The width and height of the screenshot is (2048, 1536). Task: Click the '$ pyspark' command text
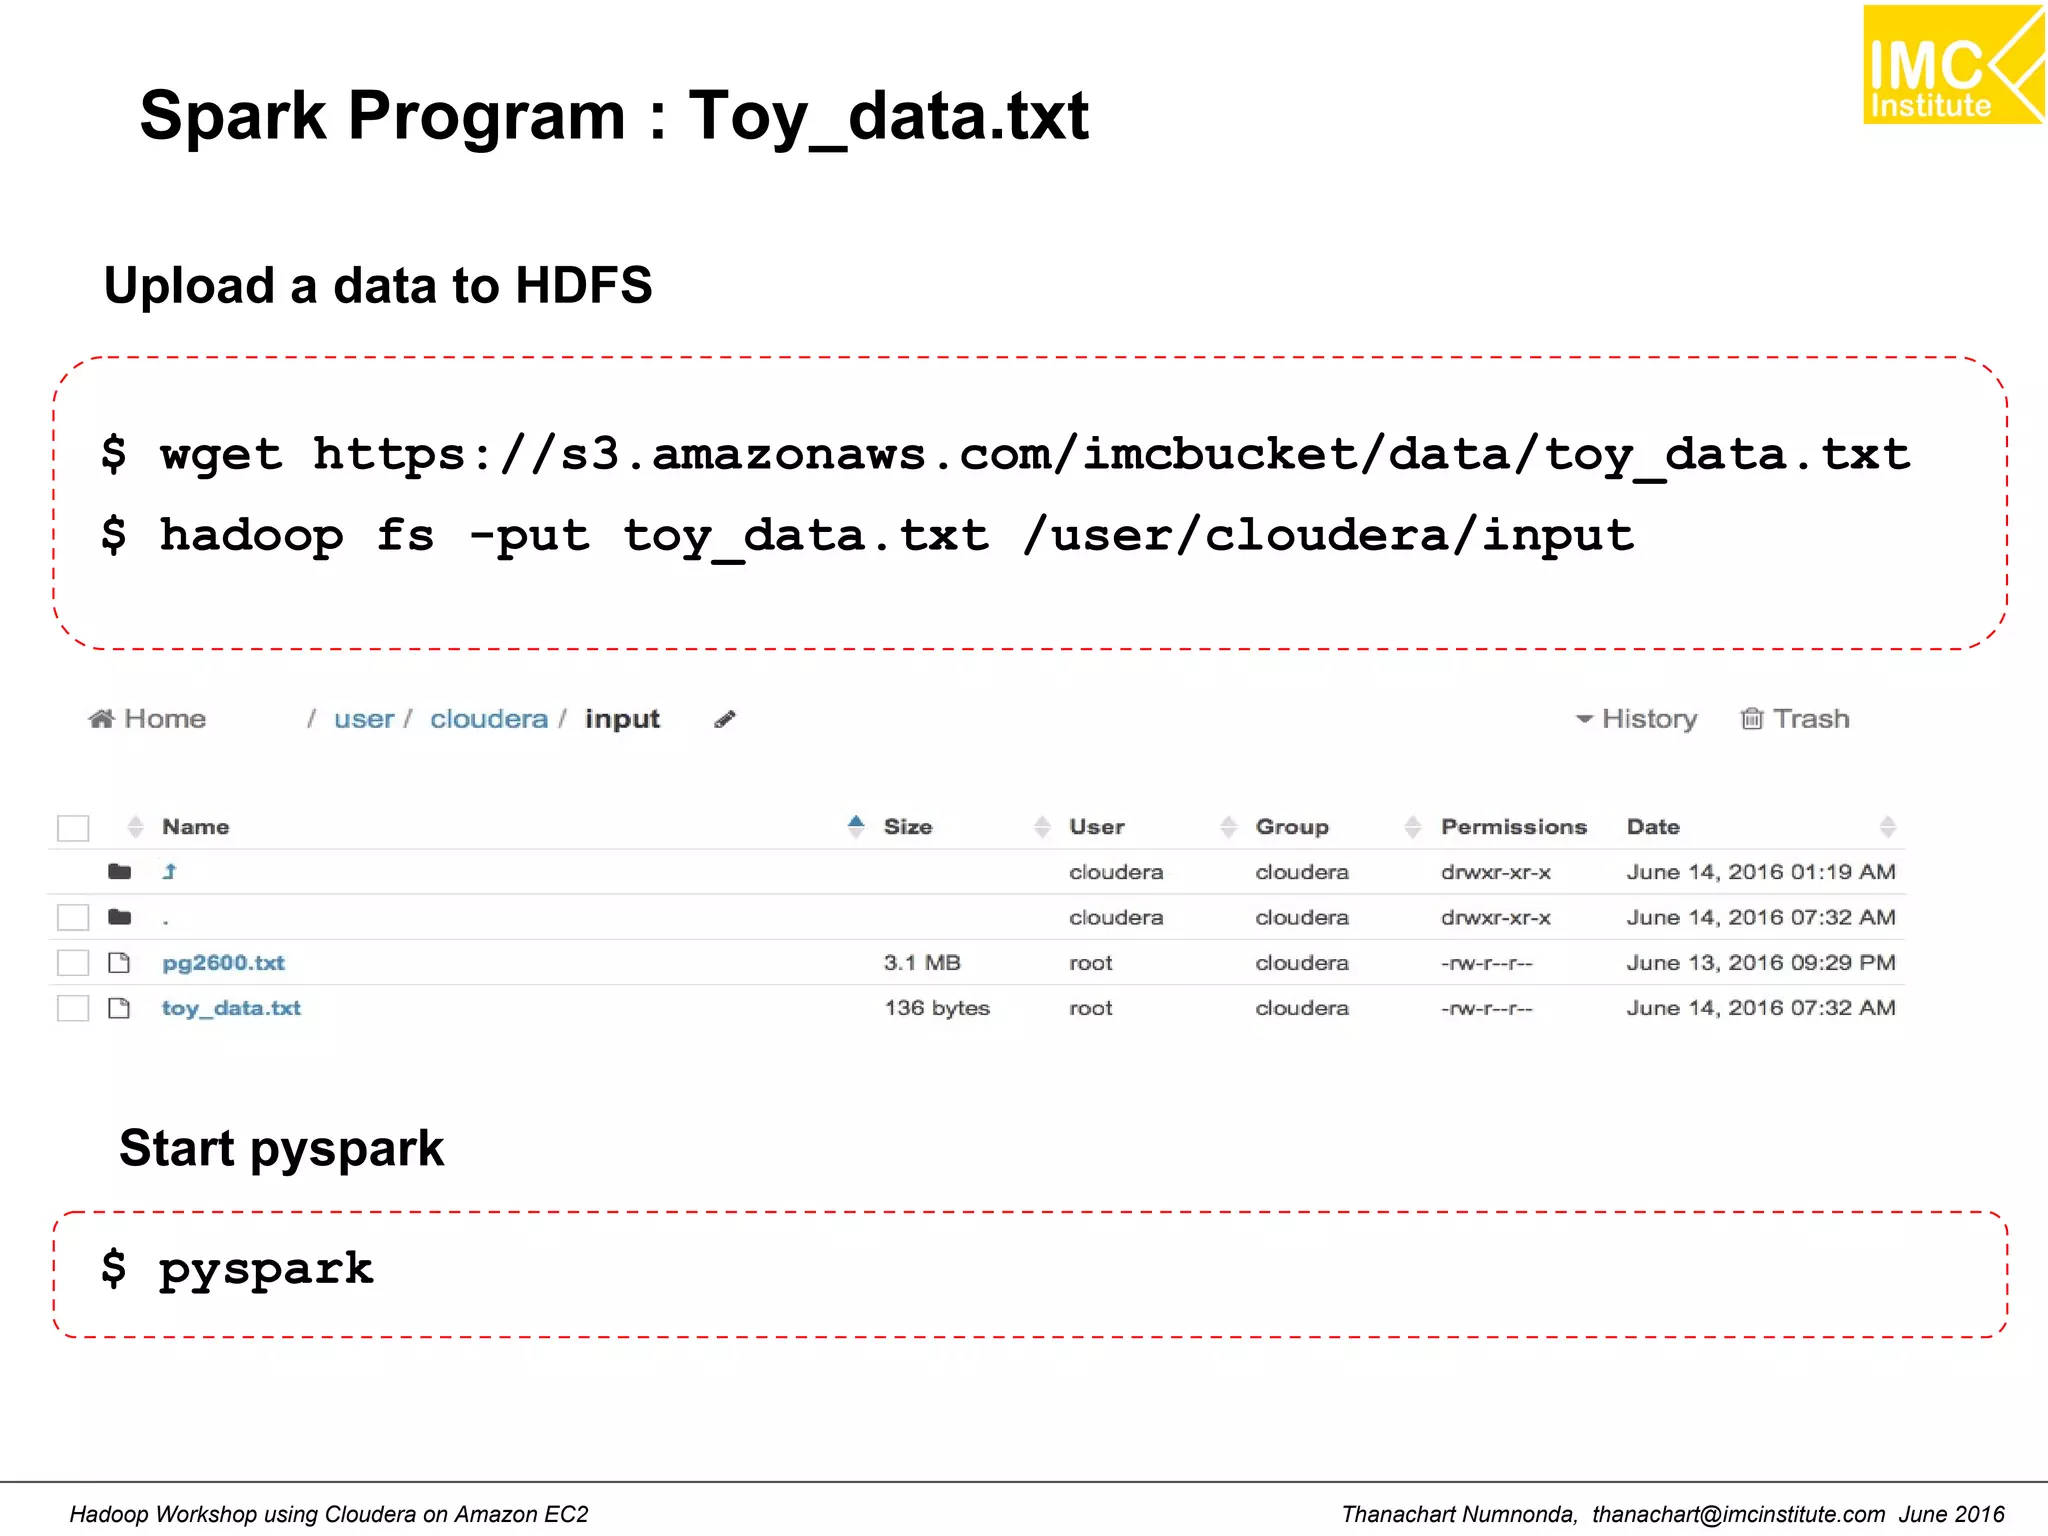click(237, 1270)
